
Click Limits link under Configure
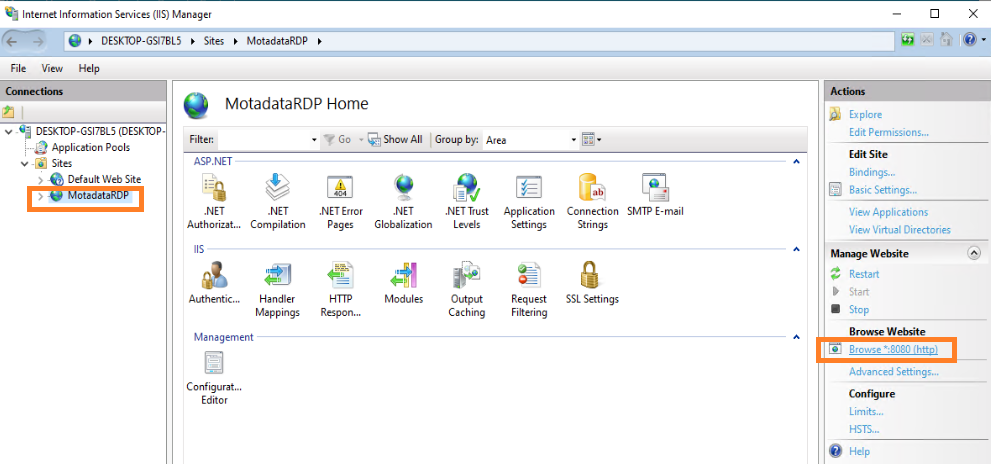click(866, 412)
